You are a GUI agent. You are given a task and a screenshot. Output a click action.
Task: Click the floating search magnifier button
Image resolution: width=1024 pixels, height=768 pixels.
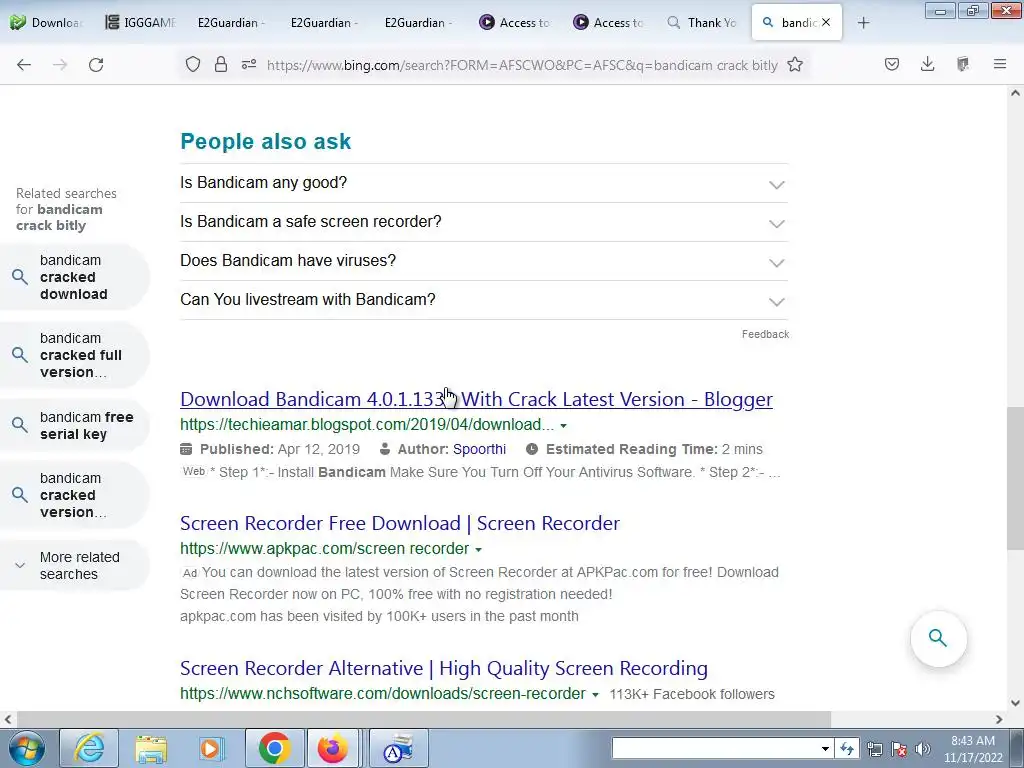click(x=938, y=638)
